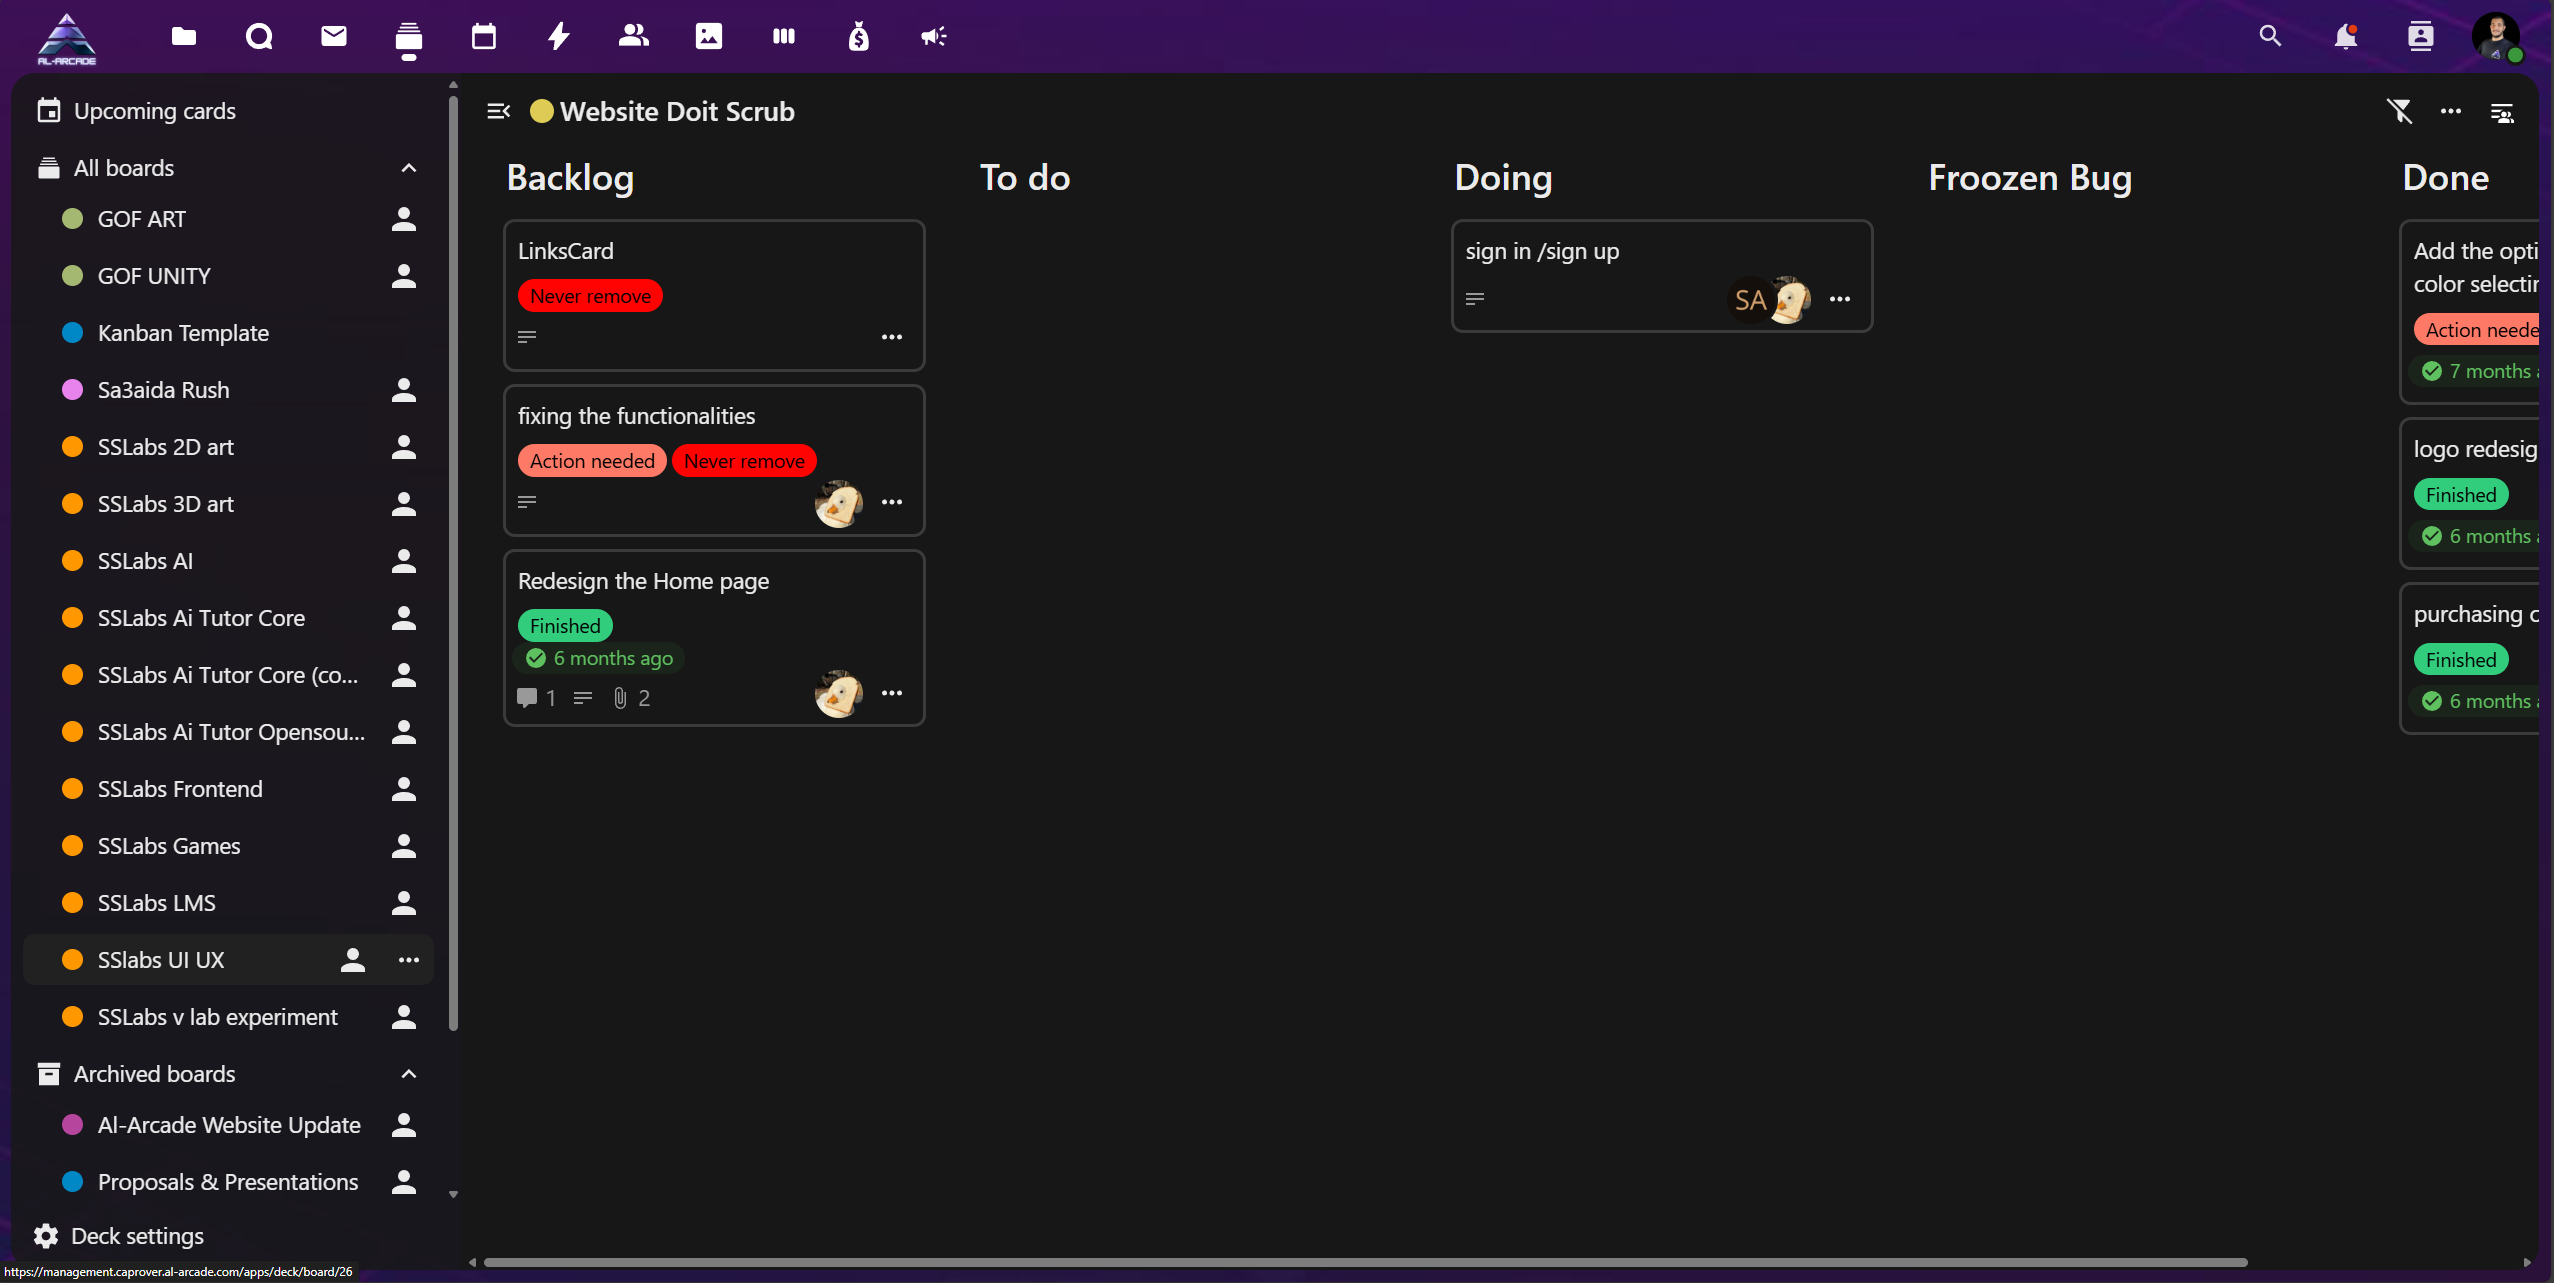Select the SSLabs Frontend board

(180, 789)
